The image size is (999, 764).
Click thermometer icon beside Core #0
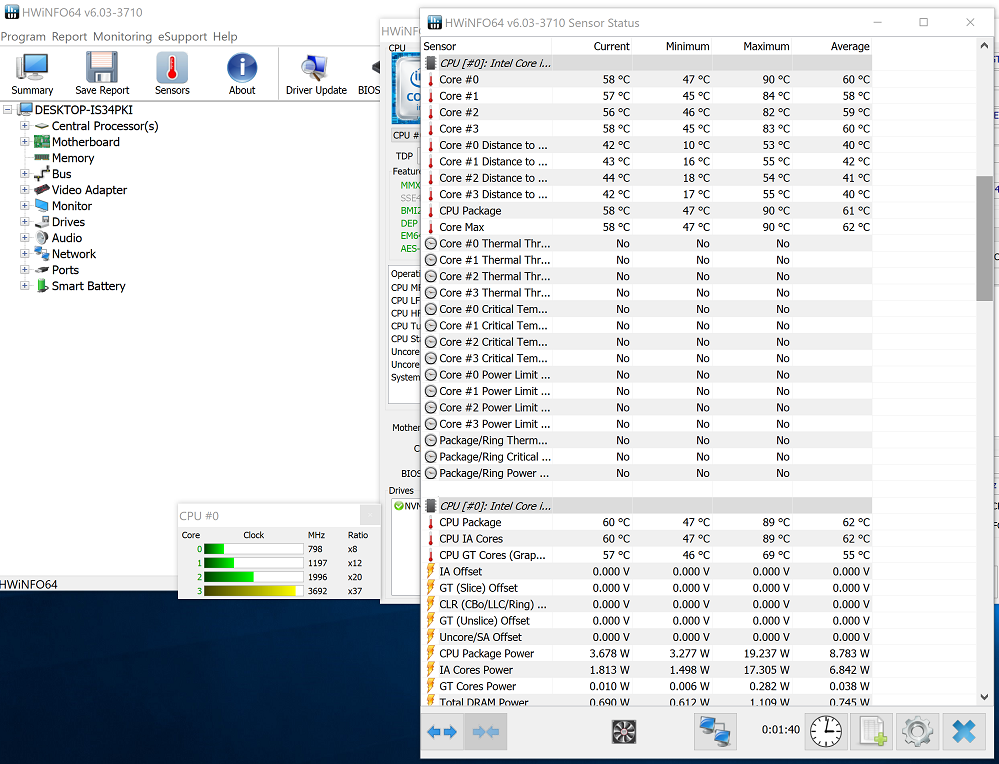pos(431,80)
